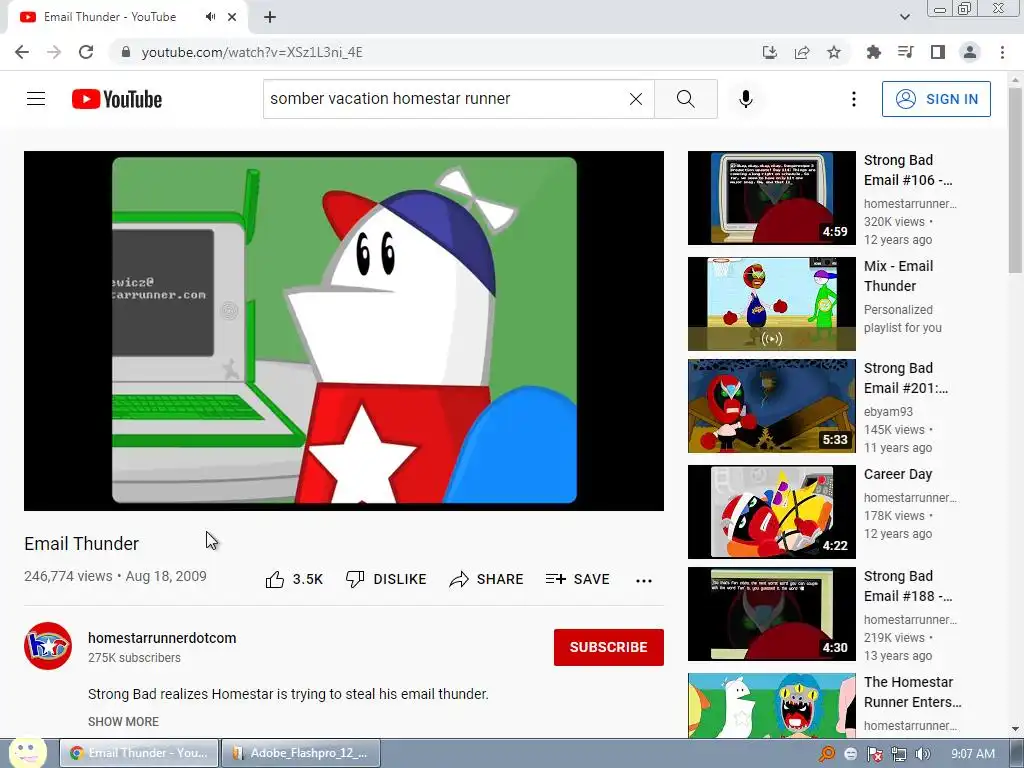Click the 9:07 AM taskbar clock
Image resolution: width=1024 pixels, height=768 pixels.
pyautogui.click(x=973, y=754)
